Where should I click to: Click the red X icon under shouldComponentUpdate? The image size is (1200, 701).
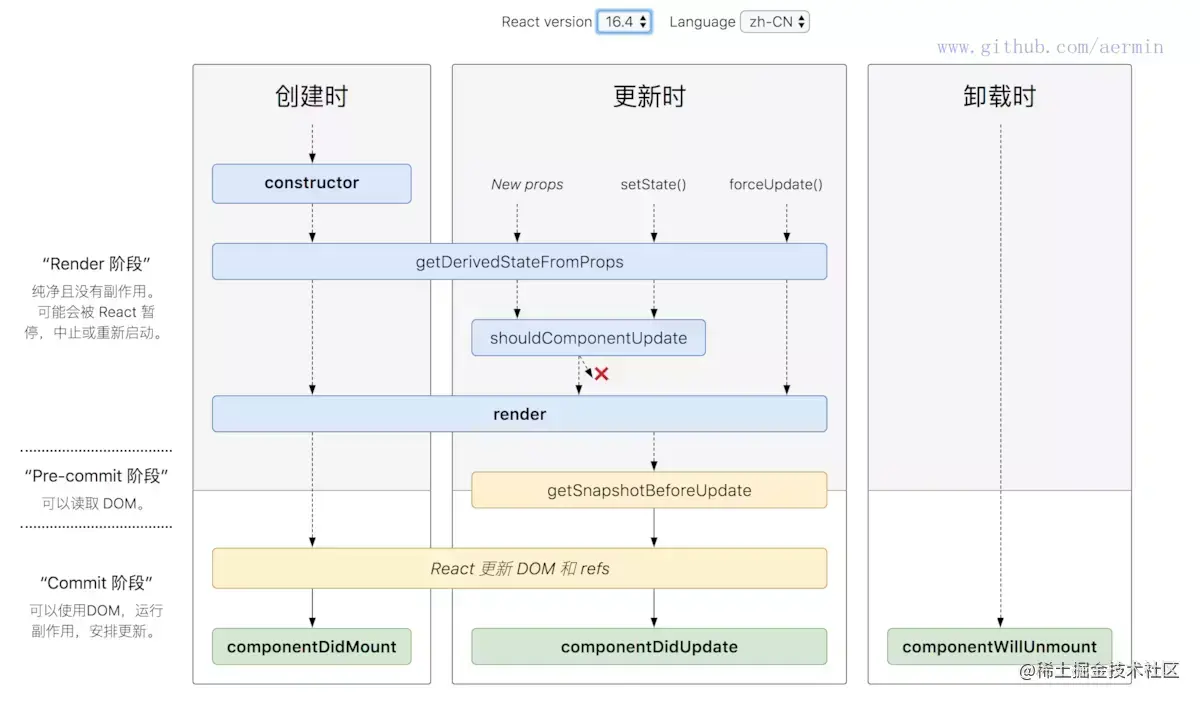click(x=600, y=373)
